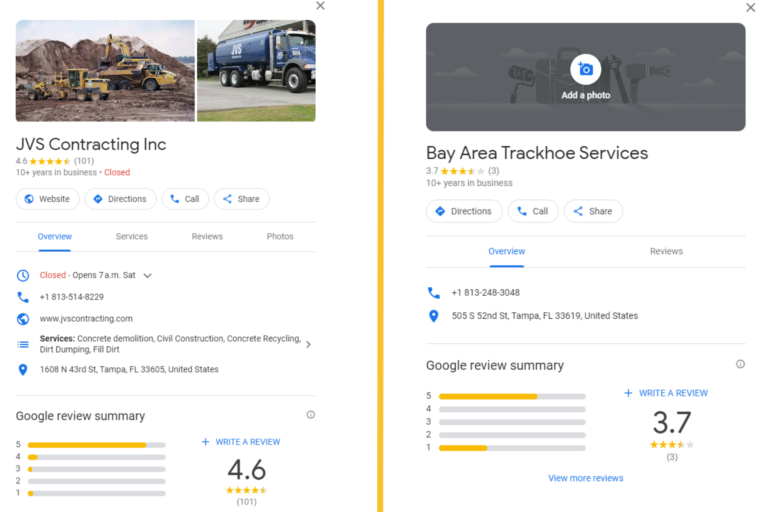Open review summary info icon in JVS panel
The image size is (768, 512).
(311, 415)
